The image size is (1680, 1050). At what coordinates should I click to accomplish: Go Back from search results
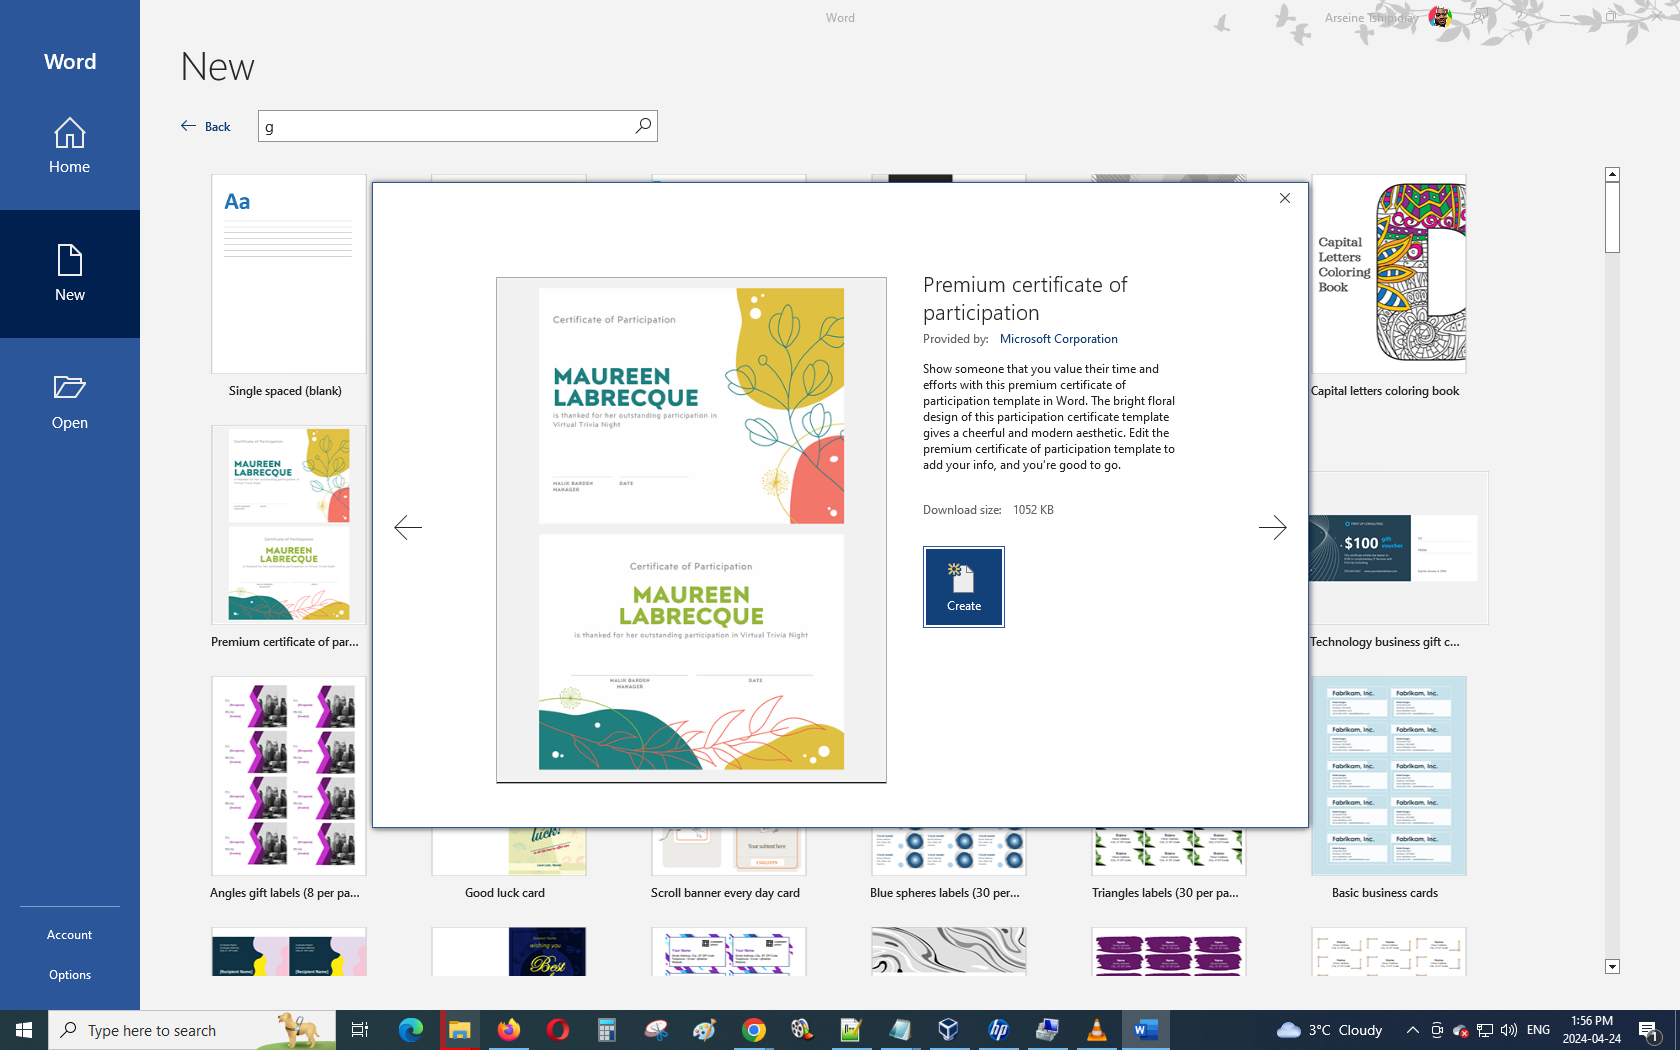coord(206,126)
